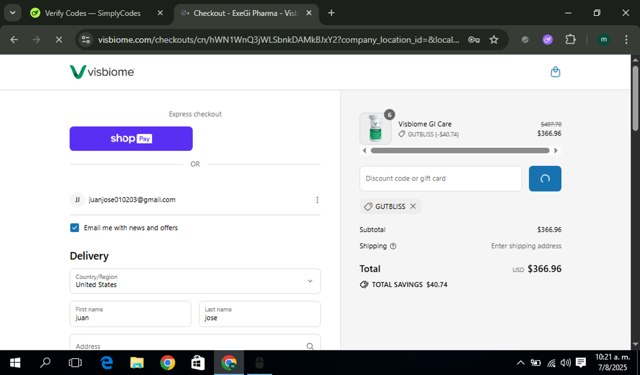The height and width of the screenshot is (375, 640).
Task: Open the Chrome three-dot menu
Action: pyautogui.click(x=626, y=40)
